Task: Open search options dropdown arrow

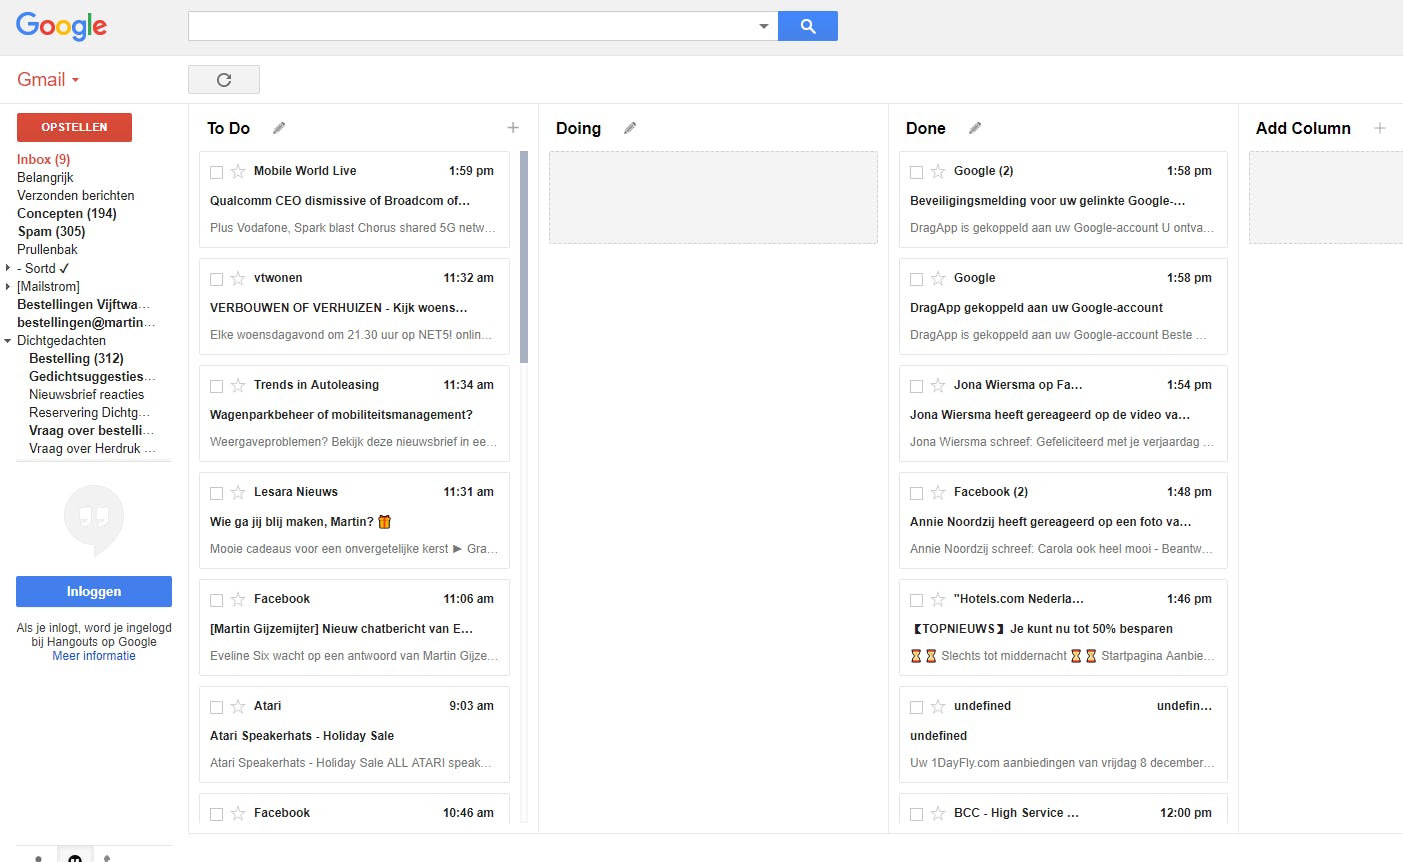Action: pos(764,26)
